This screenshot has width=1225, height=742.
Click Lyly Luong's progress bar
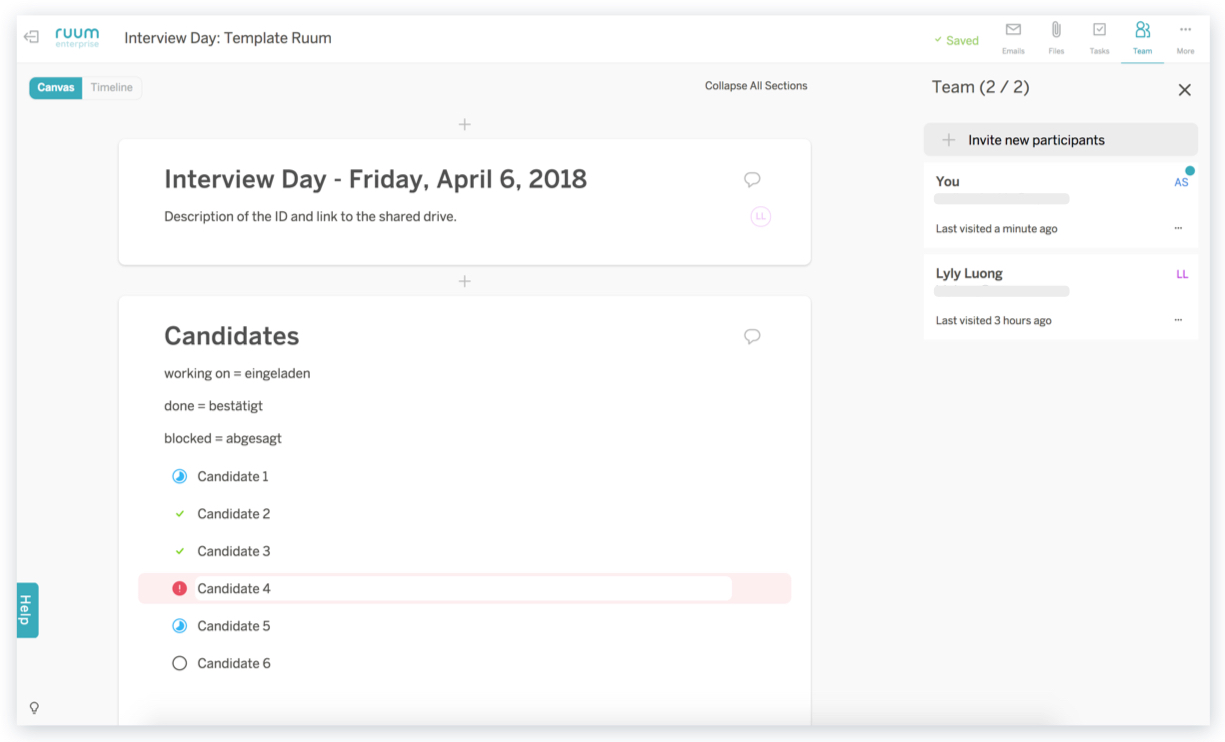pos(1001,291)
